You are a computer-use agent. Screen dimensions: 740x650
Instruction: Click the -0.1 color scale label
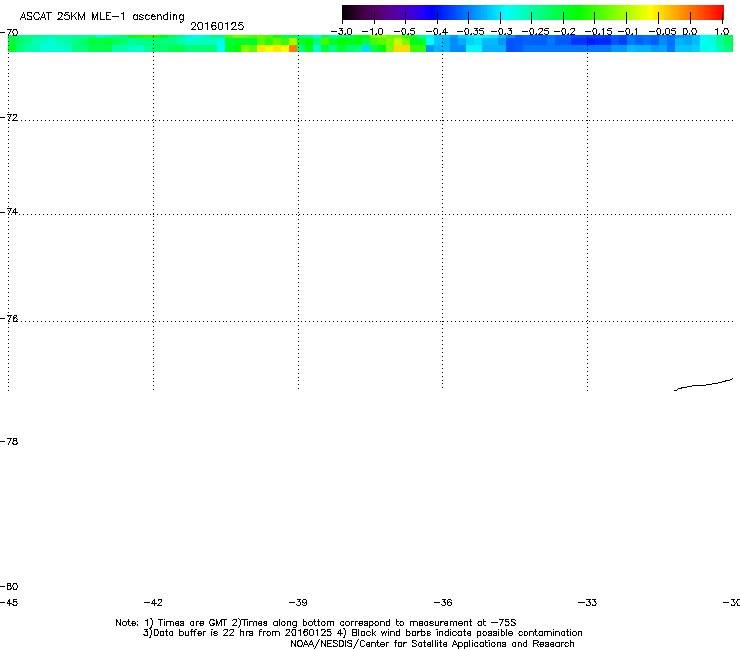point(628,32)
